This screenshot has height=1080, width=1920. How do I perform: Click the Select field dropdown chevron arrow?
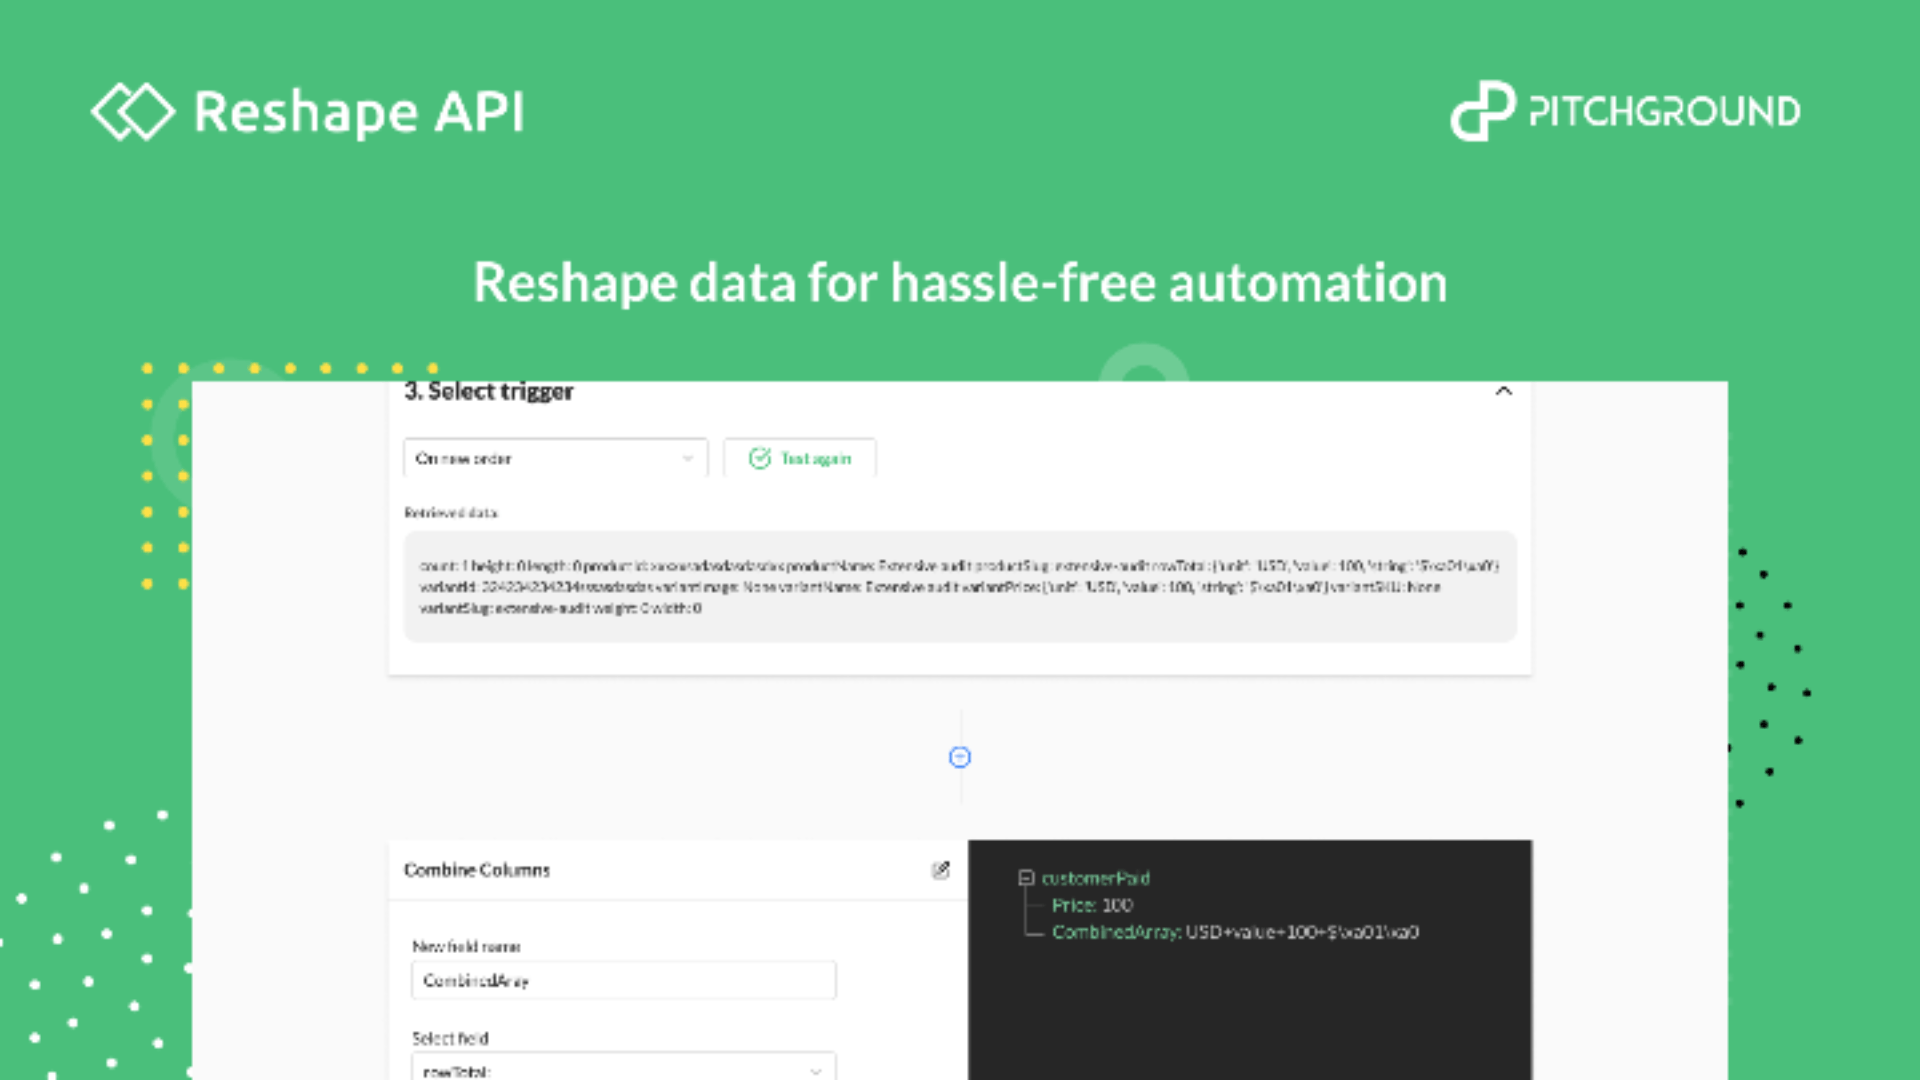coord(816,1070)
